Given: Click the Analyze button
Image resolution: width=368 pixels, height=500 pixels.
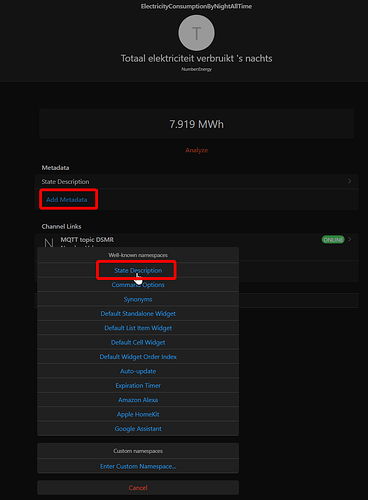Looking at the screenshot, I should point(196,150).
